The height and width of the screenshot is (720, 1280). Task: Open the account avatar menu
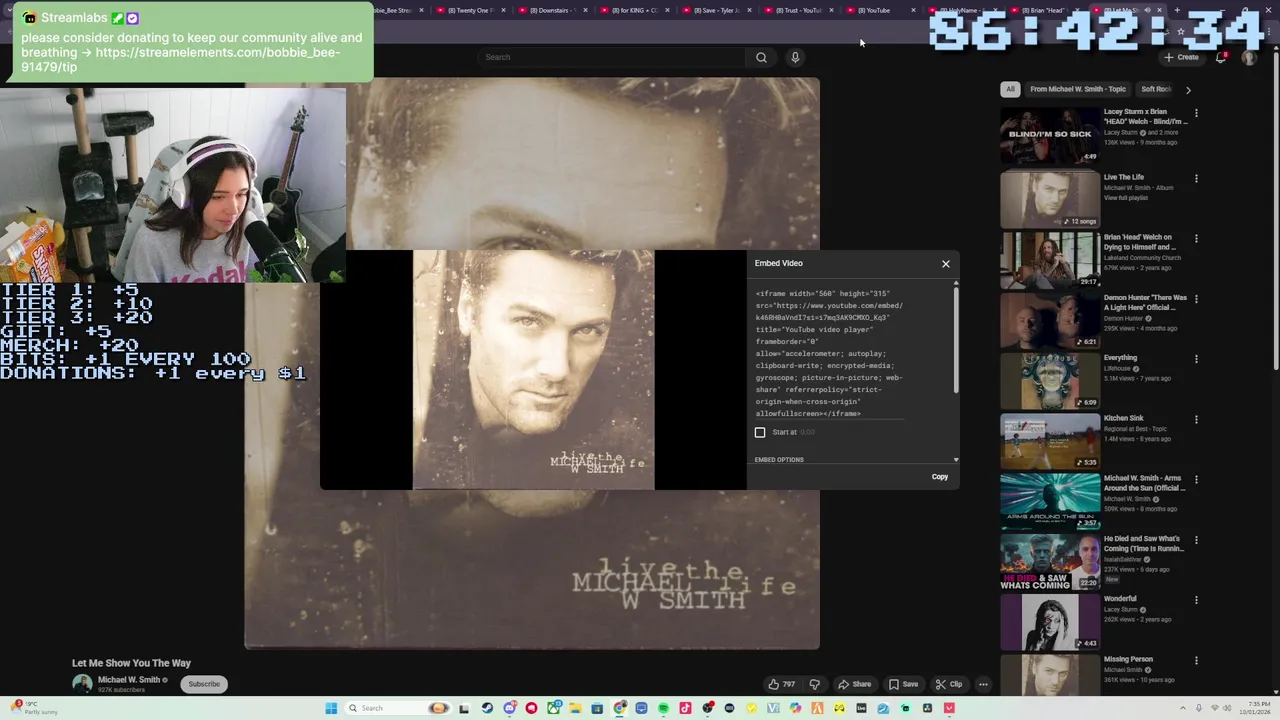(1248, 57)
